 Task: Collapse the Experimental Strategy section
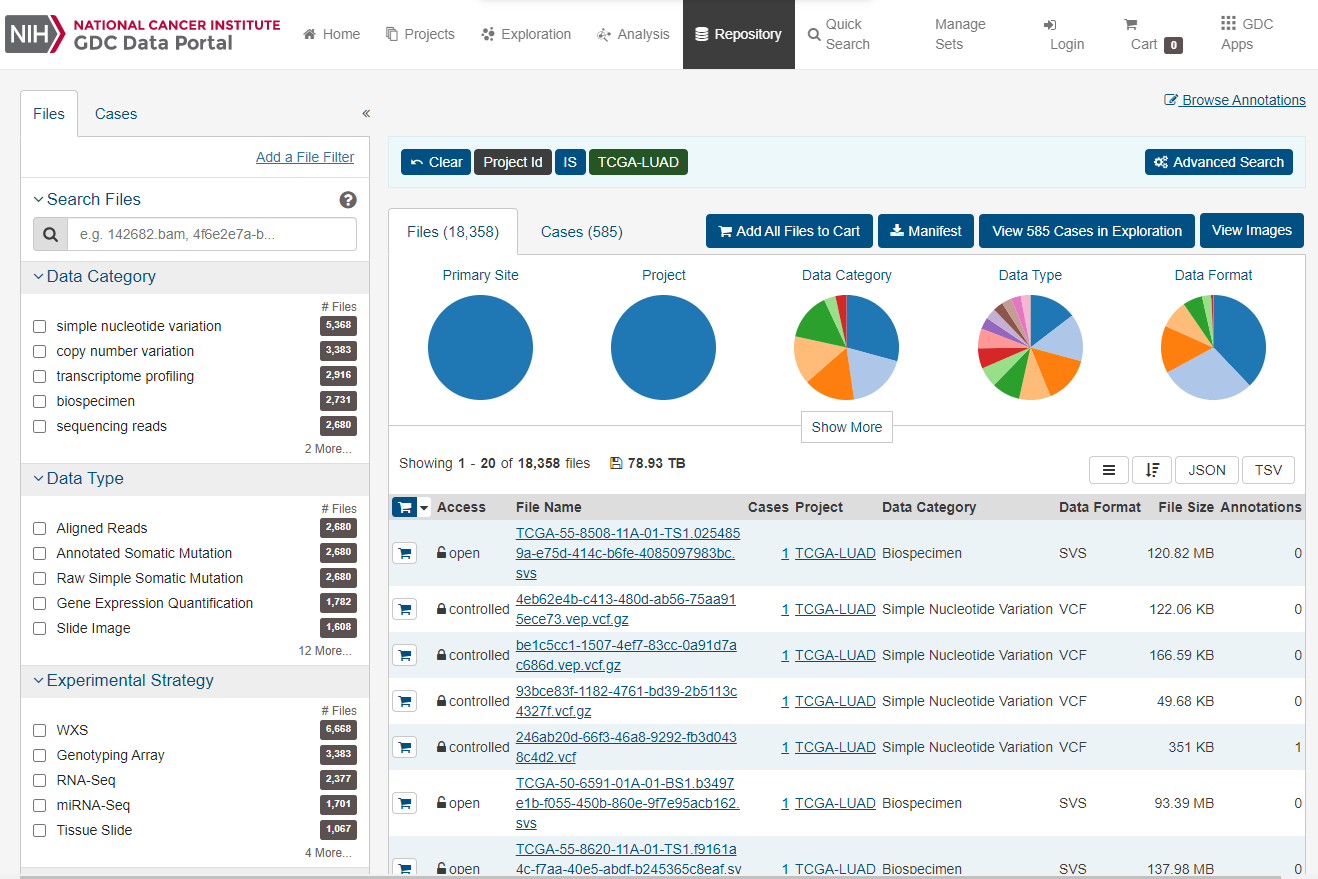point(124,680)
